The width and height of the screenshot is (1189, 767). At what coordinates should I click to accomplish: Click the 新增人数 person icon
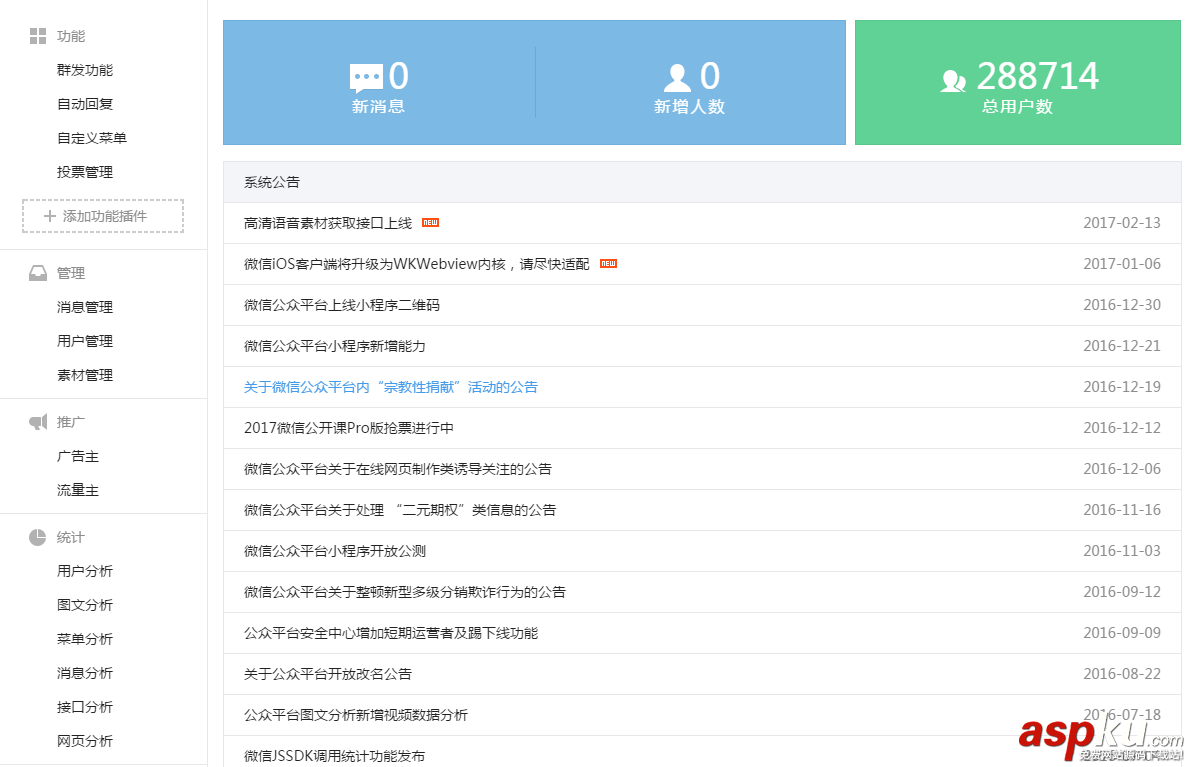pyautogui.click(x=677, y=77)
